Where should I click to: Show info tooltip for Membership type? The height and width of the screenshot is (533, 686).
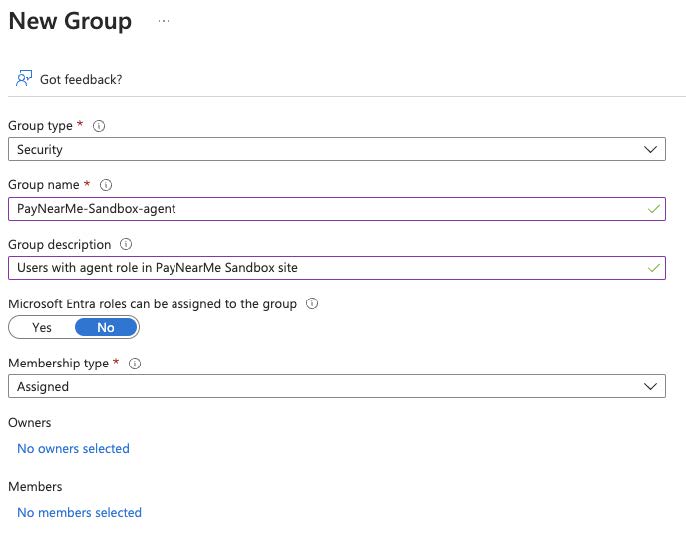135,363
